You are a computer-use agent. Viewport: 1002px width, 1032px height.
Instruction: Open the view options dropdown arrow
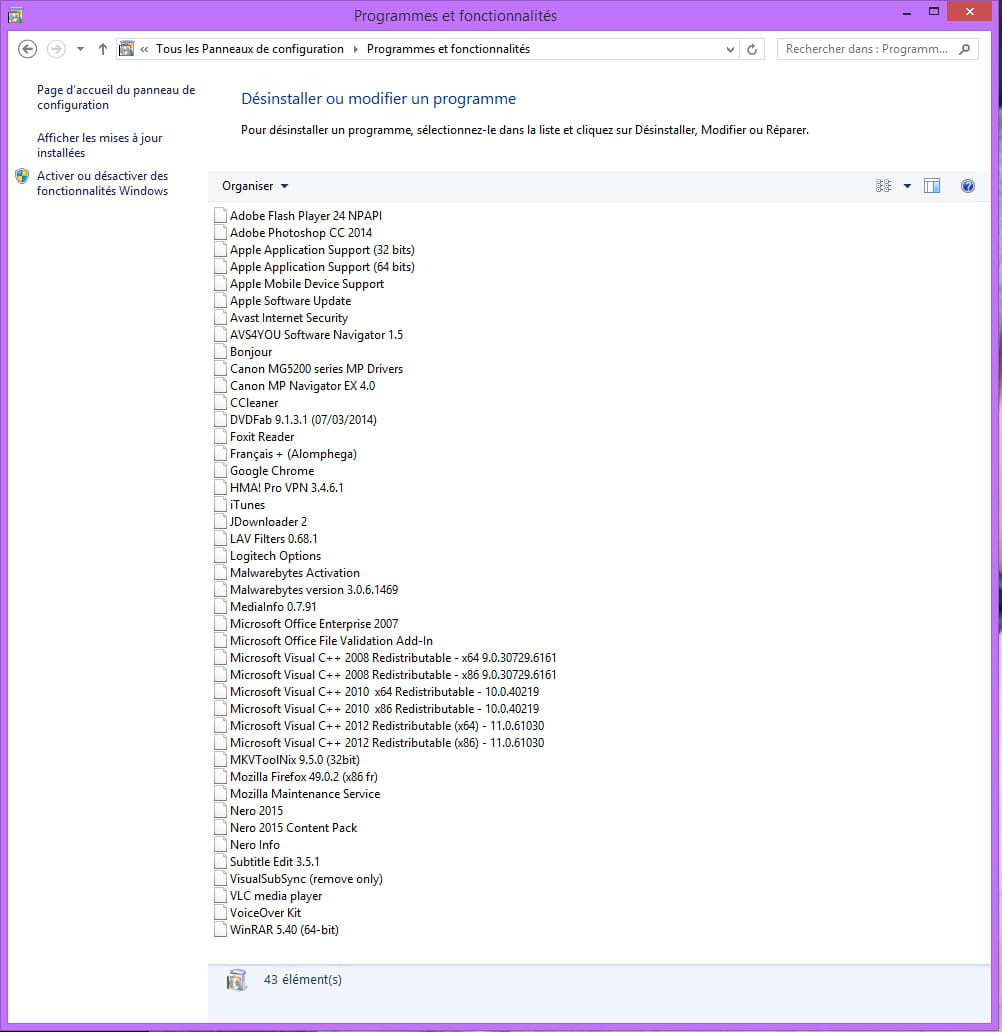tap(907, 186)
